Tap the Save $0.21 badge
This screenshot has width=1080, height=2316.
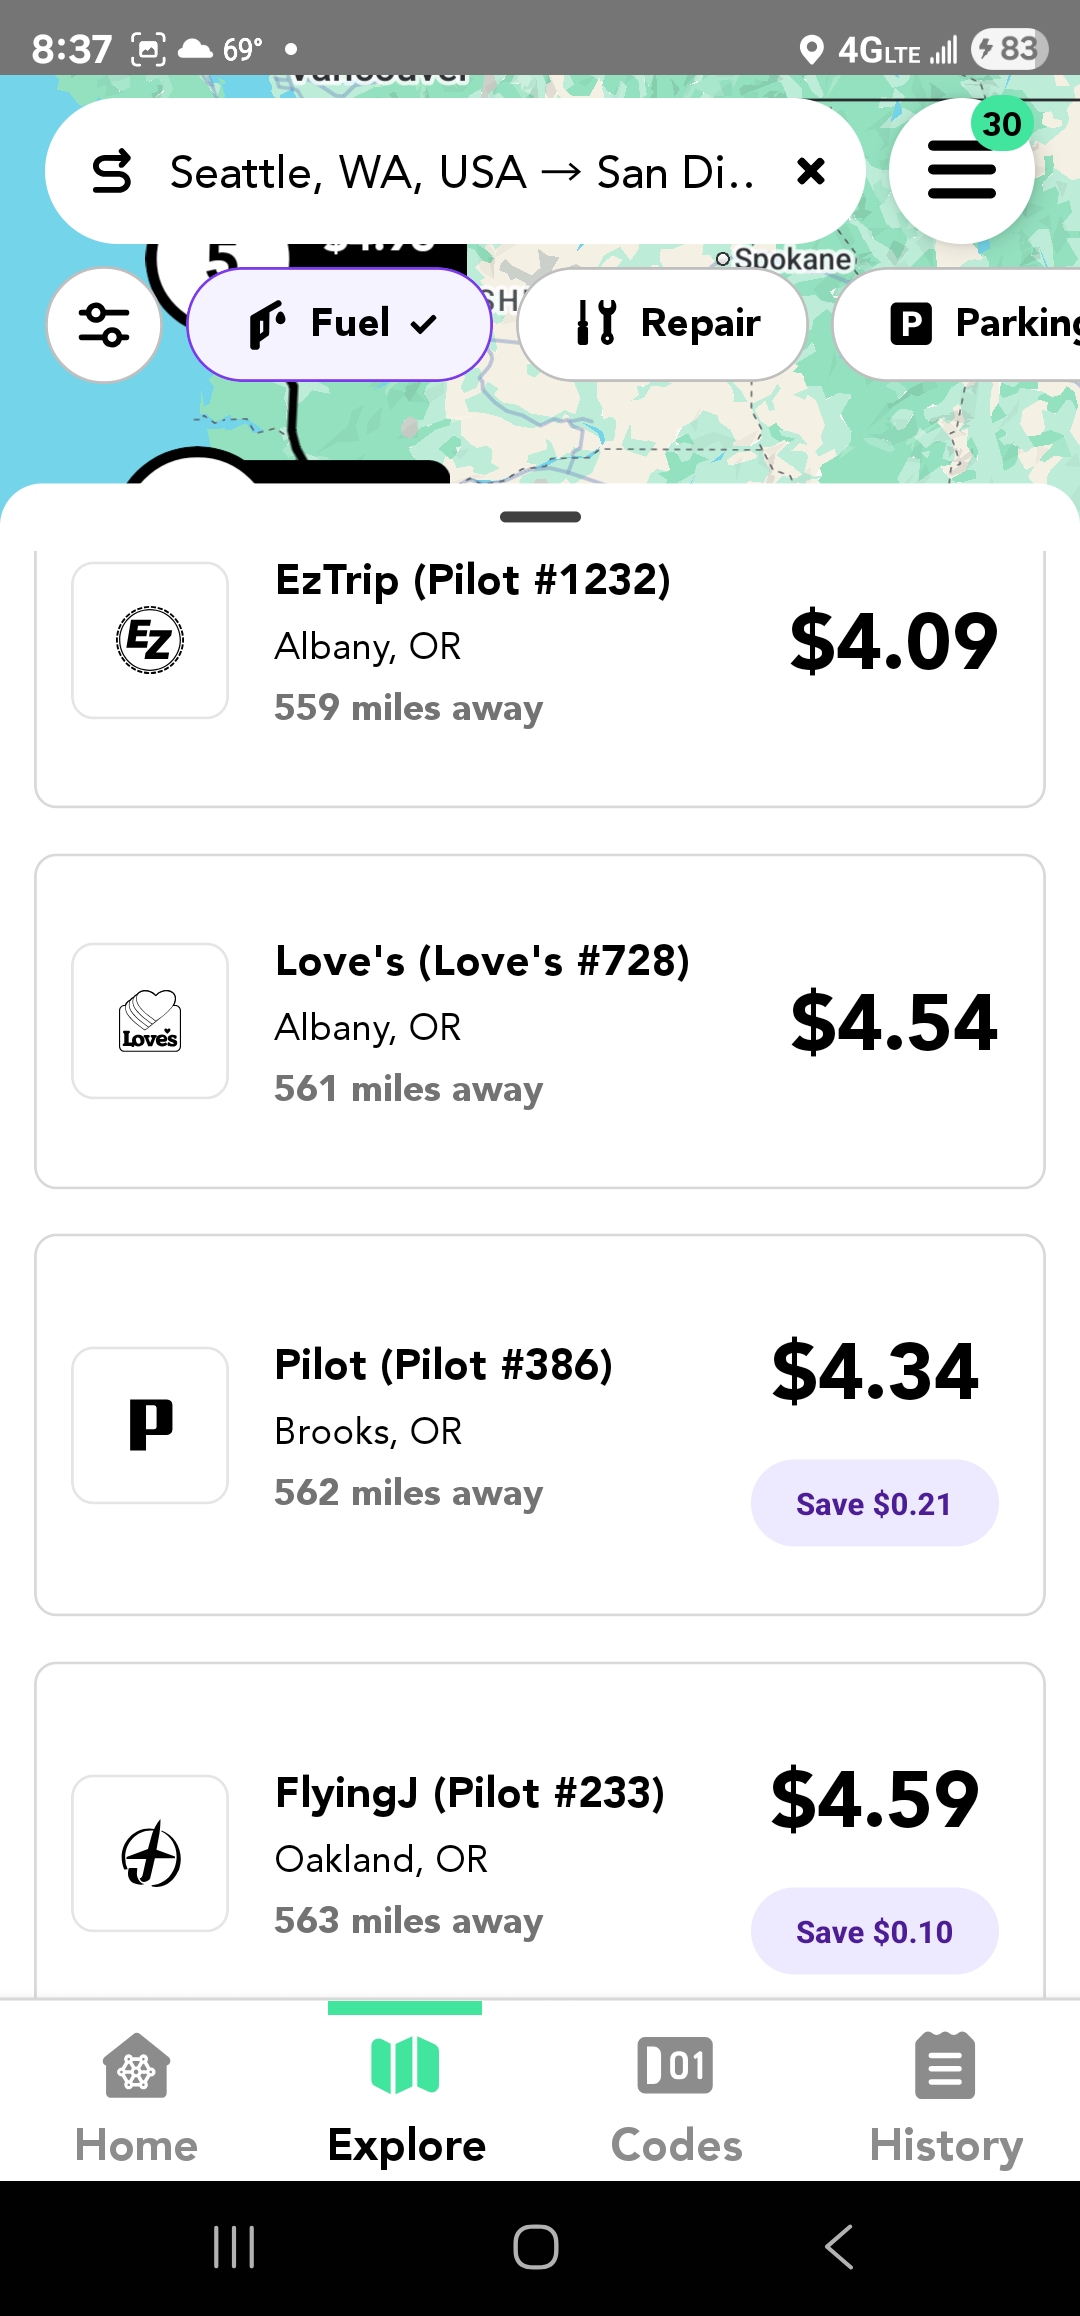pos(874,1503)
